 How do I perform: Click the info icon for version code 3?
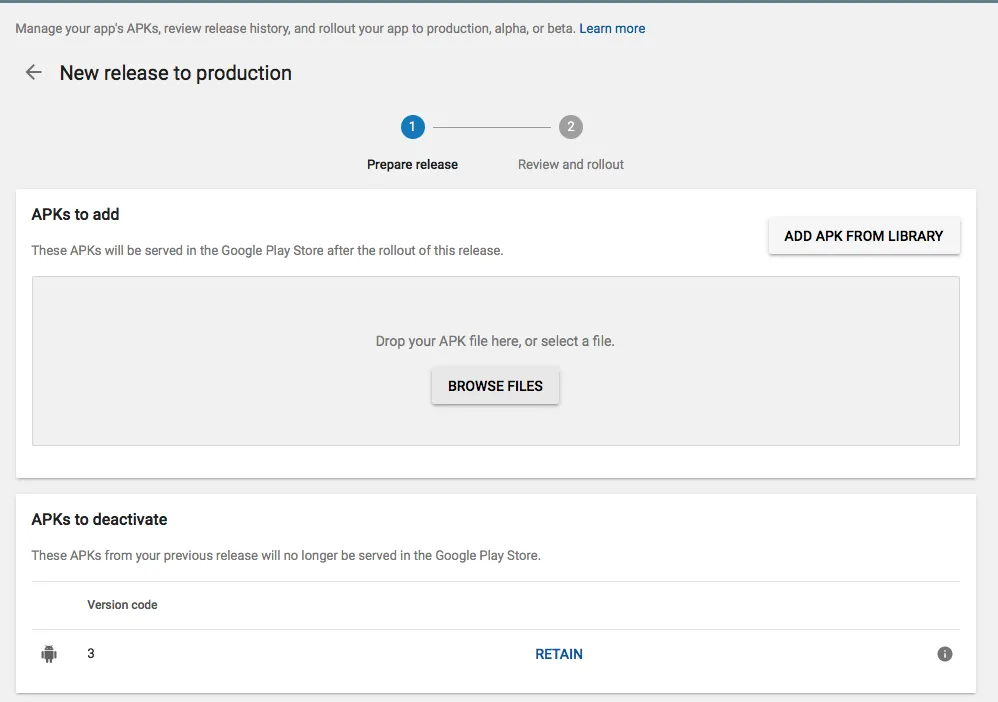pos(944,654)
